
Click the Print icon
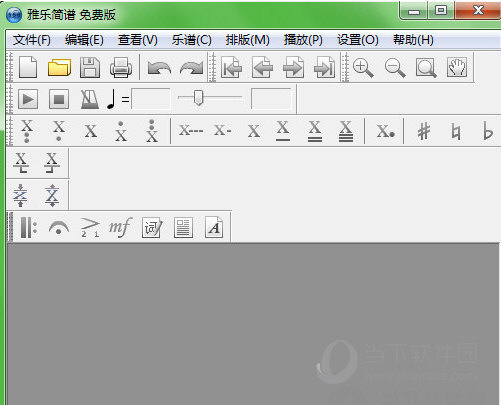tap(121, 68)
